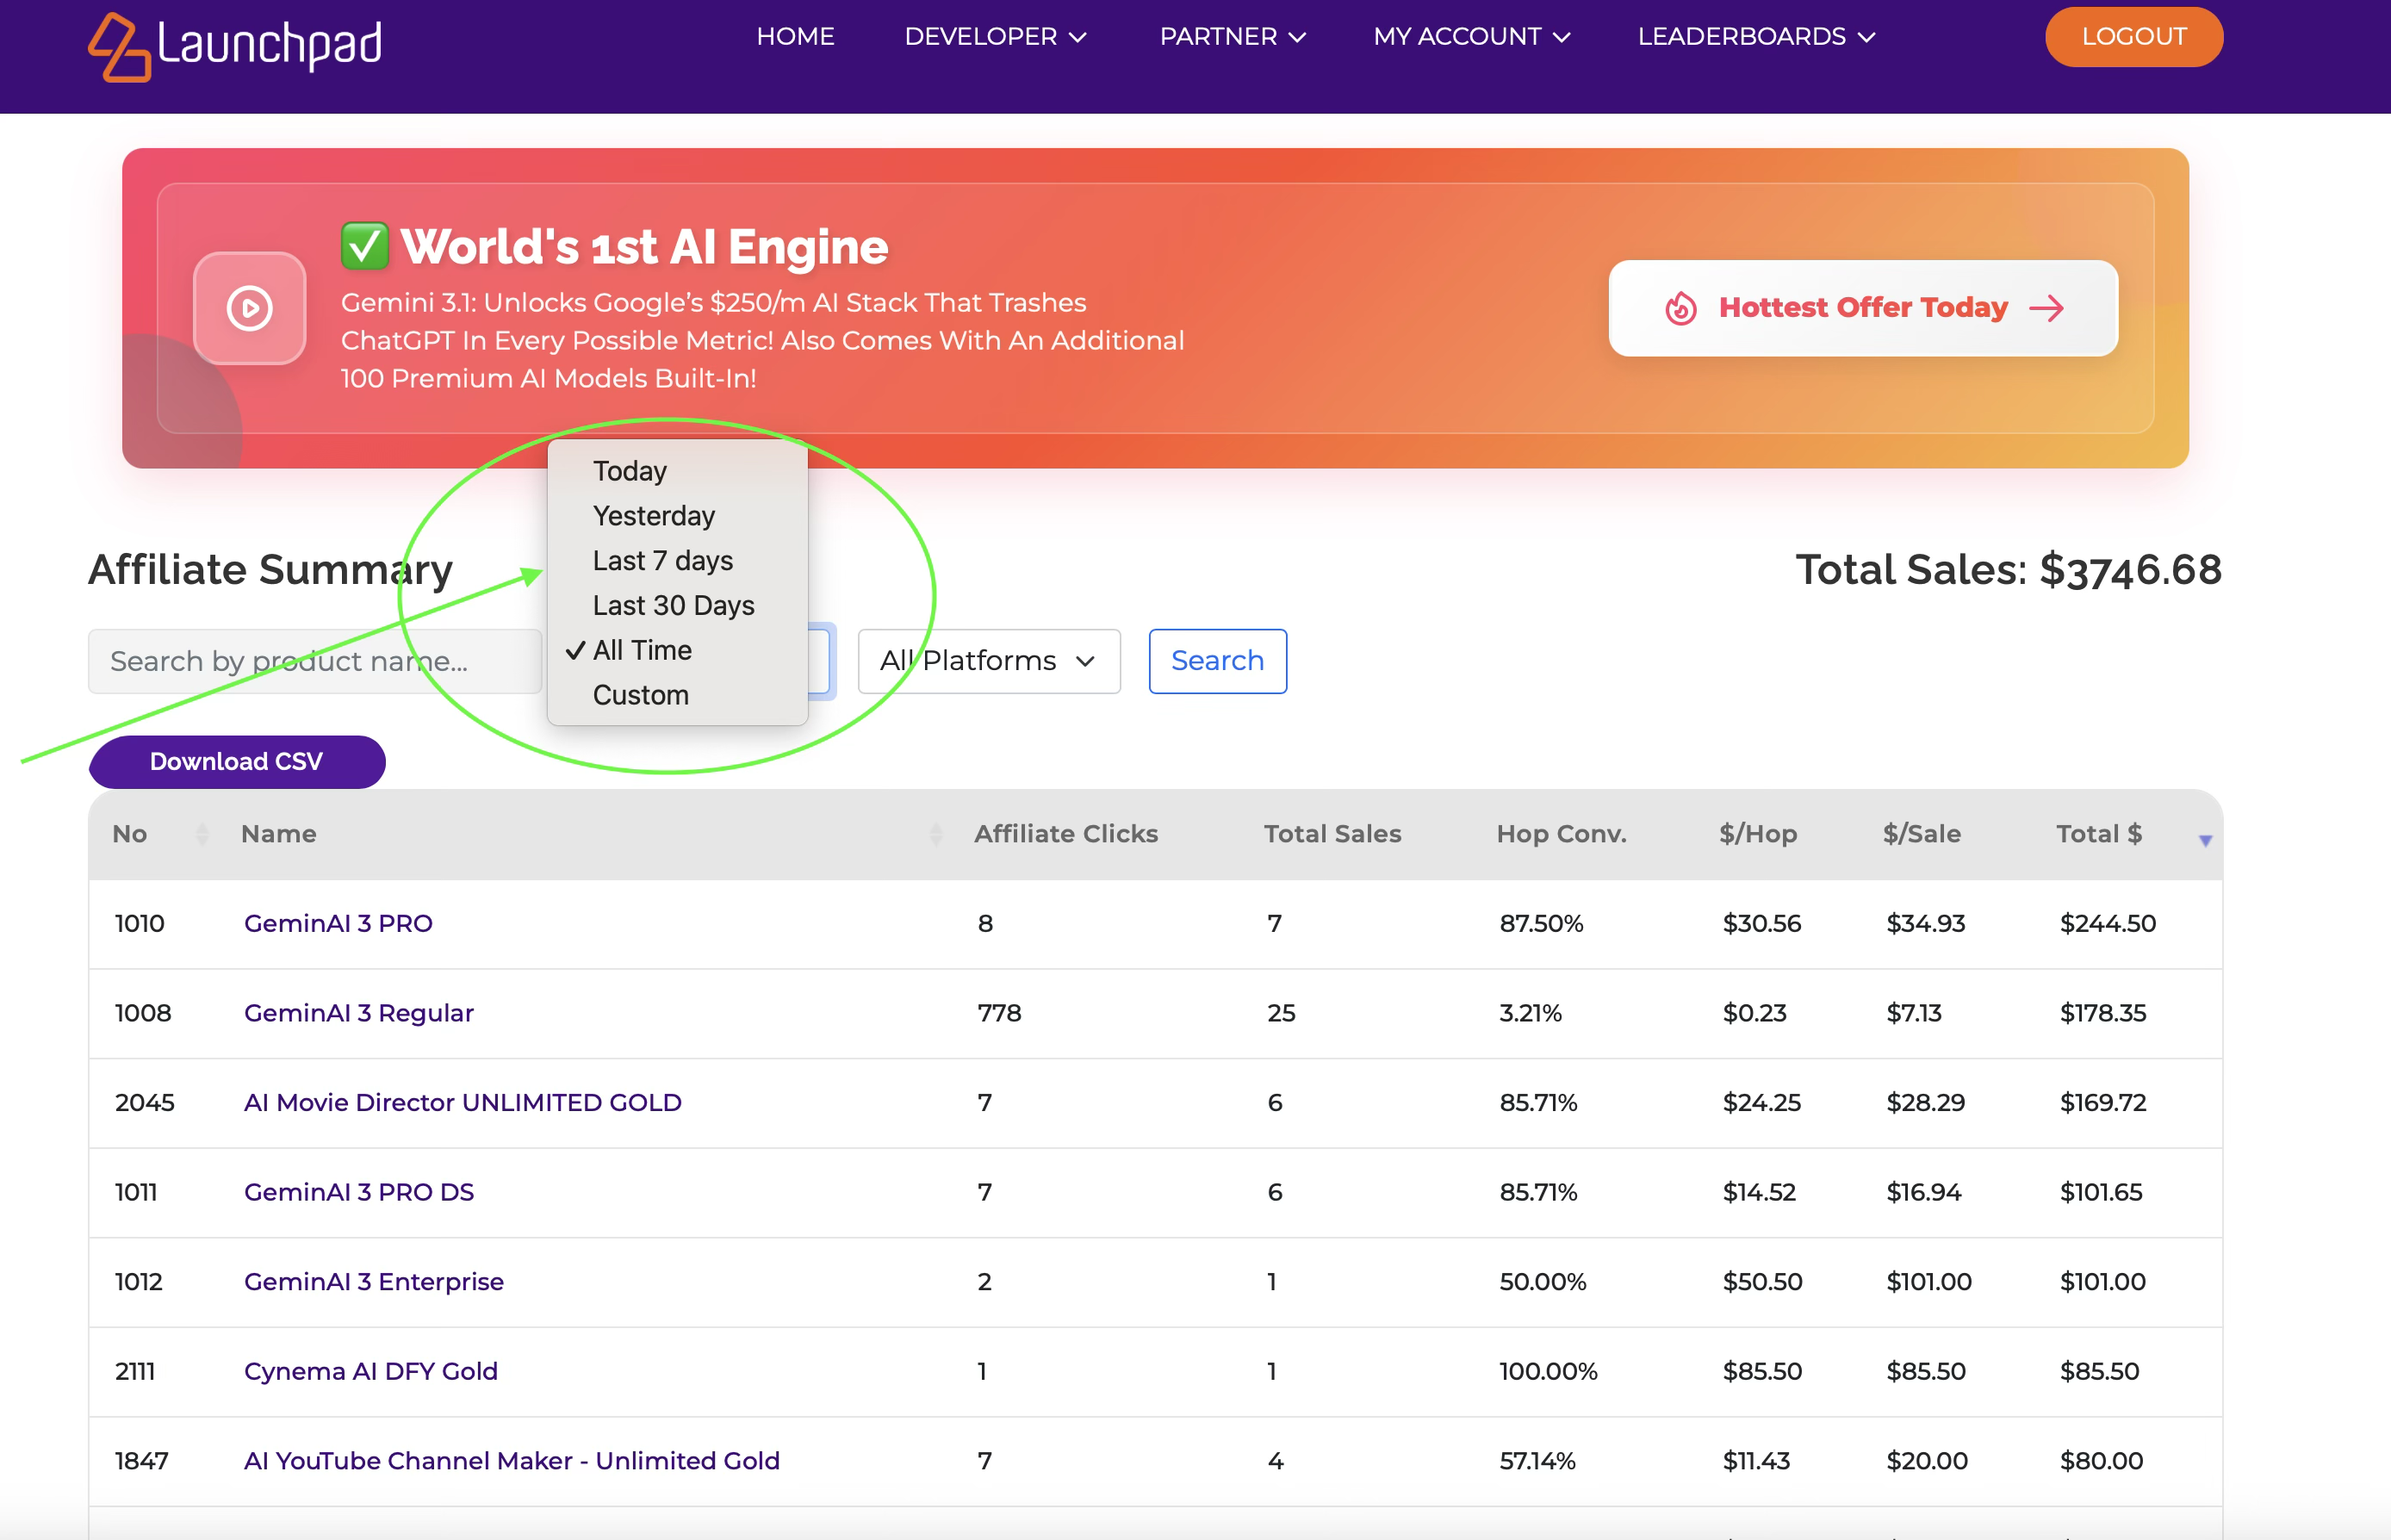Viewport: 2391px width, 1540px height.
Task: Go to the Home page
Action: click(x=795, y=37)
